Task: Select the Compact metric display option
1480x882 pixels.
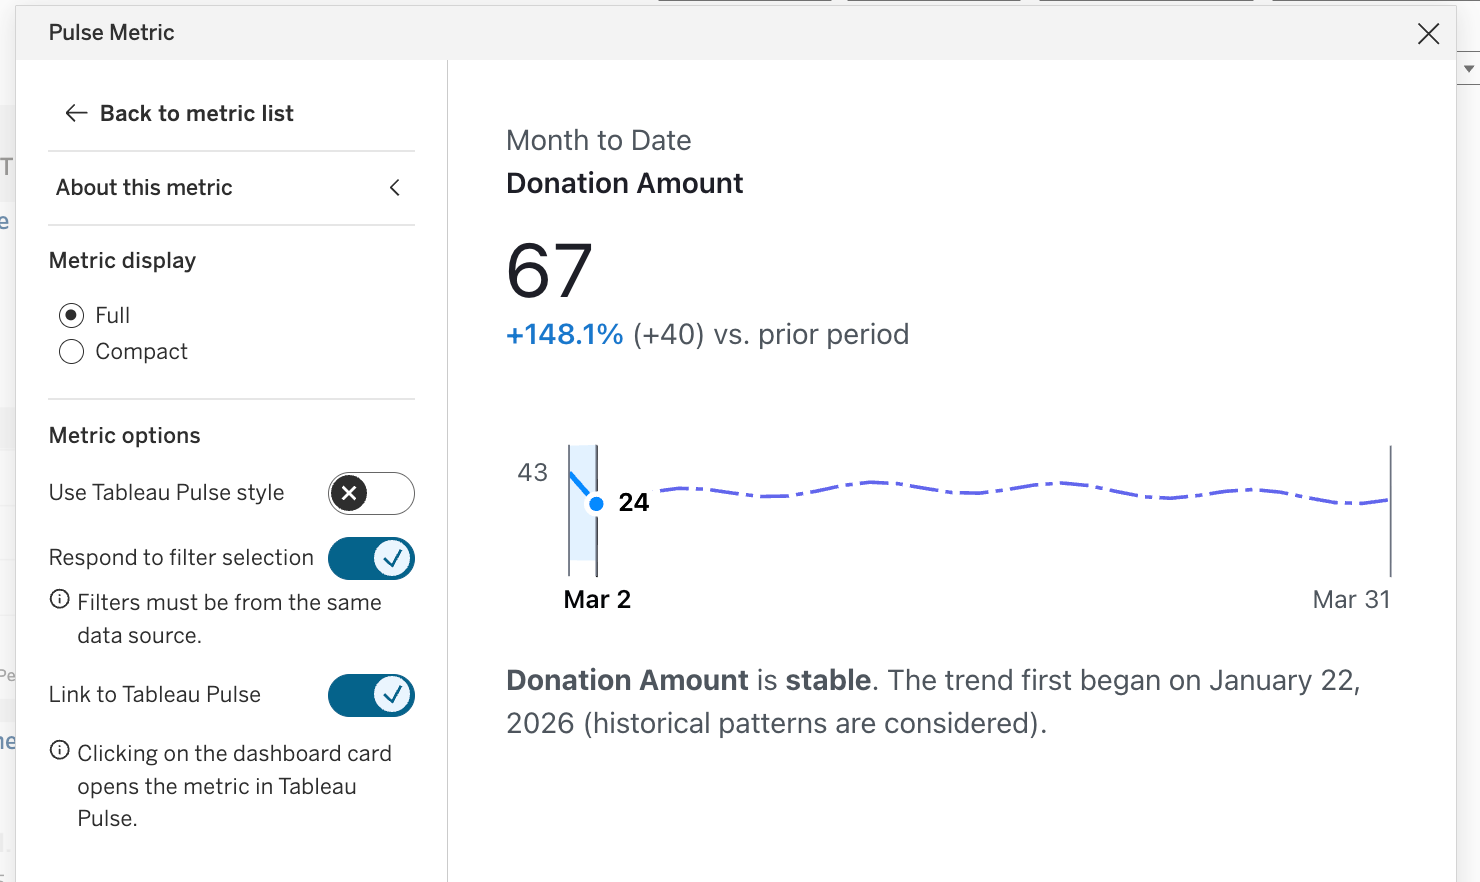Action: [71, 352]
